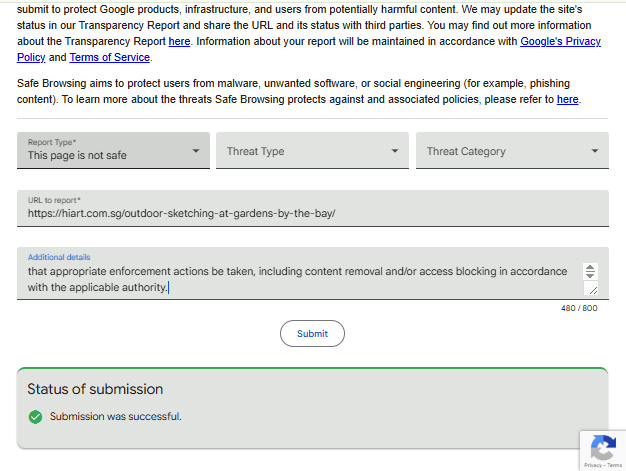Viewport: 626px width, 471px height.
Task: Click the reCAPTCHA logo badge
Action: point(603,447)
